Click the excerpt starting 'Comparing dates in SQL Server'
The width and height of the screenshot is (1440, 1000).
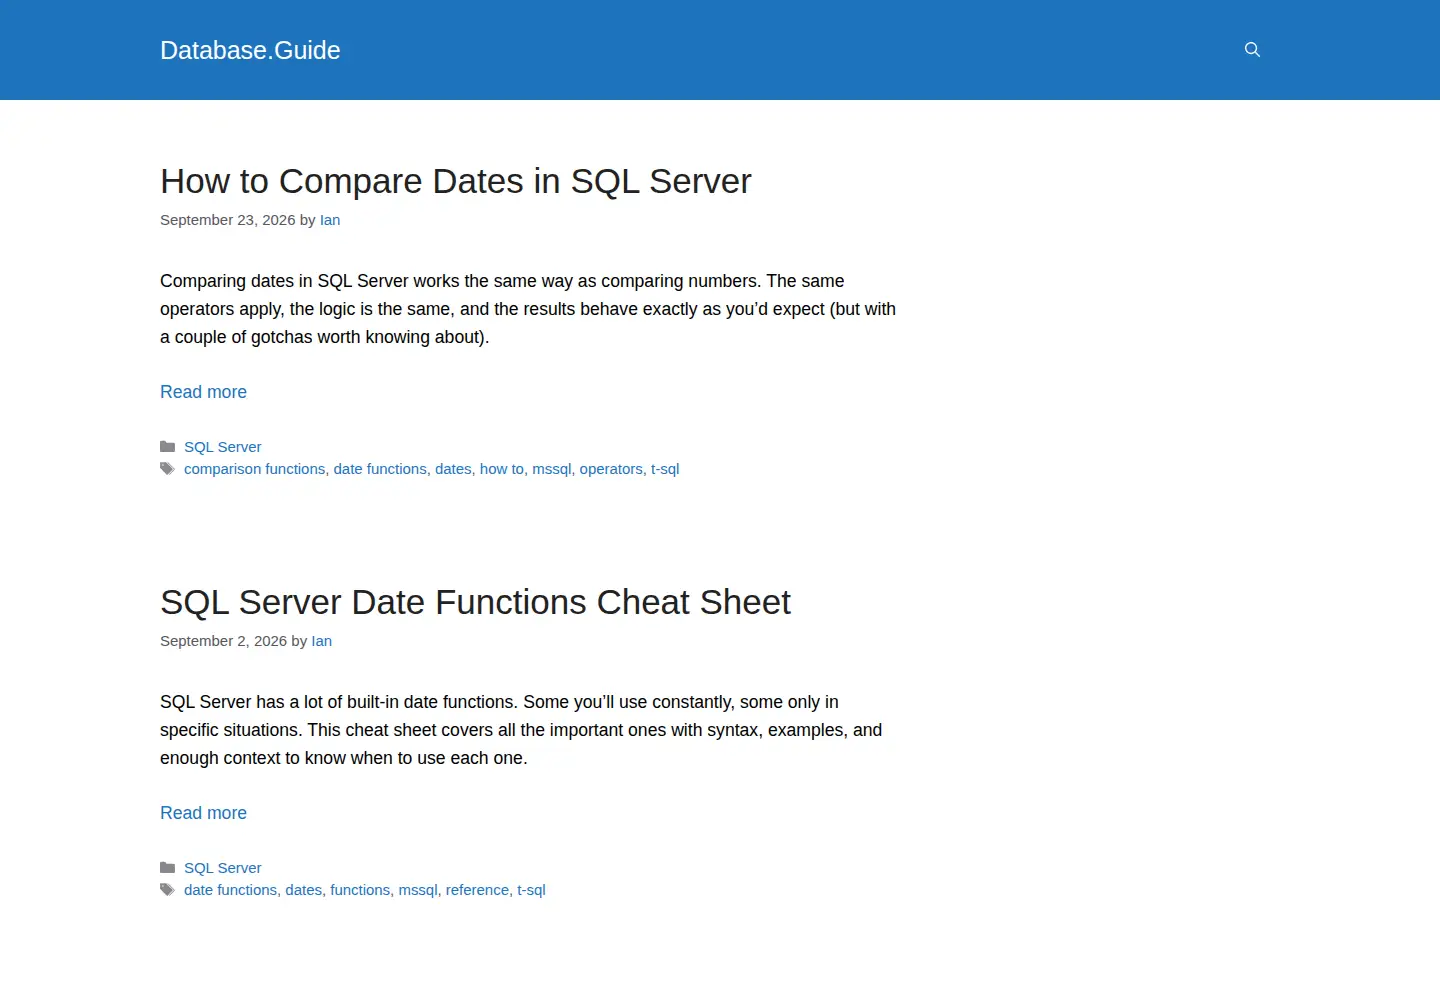tap(528, 309)
